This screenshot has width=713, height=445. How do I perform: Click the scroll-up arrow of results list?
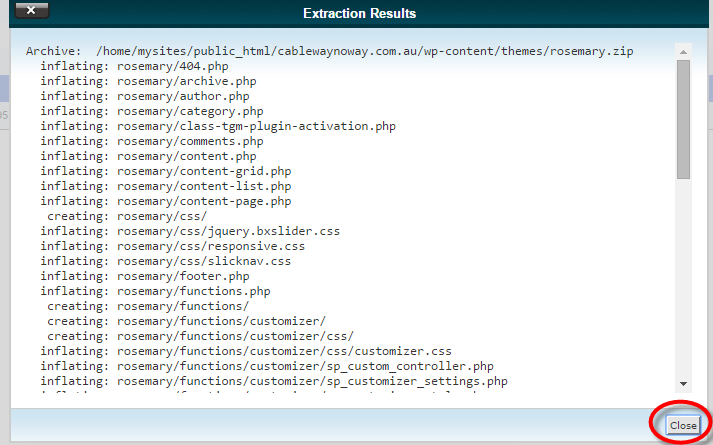(683, 49)
